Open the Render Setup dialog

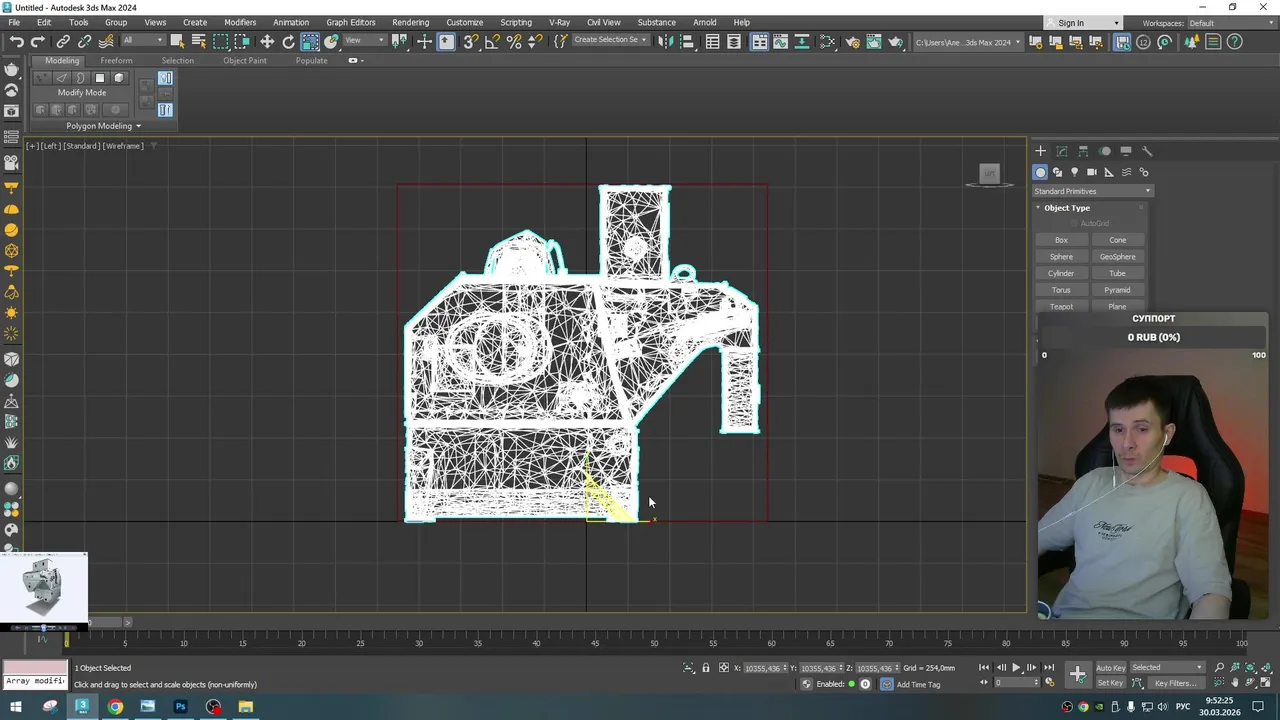click(x=852, y=41)
